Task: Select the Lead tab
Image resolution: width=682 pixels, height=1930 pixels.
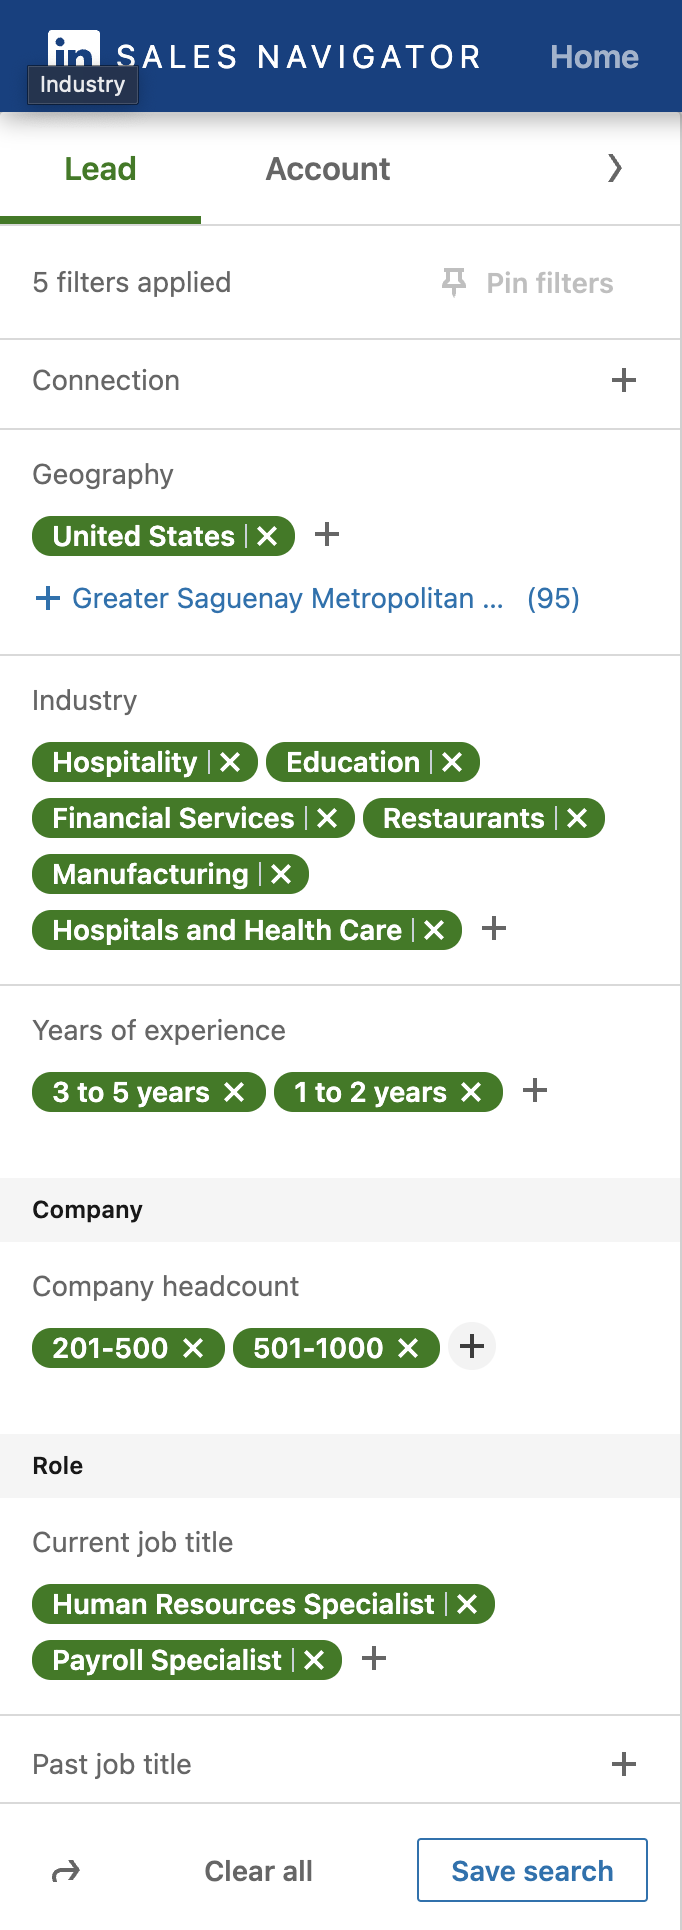Action: point(100,169)
